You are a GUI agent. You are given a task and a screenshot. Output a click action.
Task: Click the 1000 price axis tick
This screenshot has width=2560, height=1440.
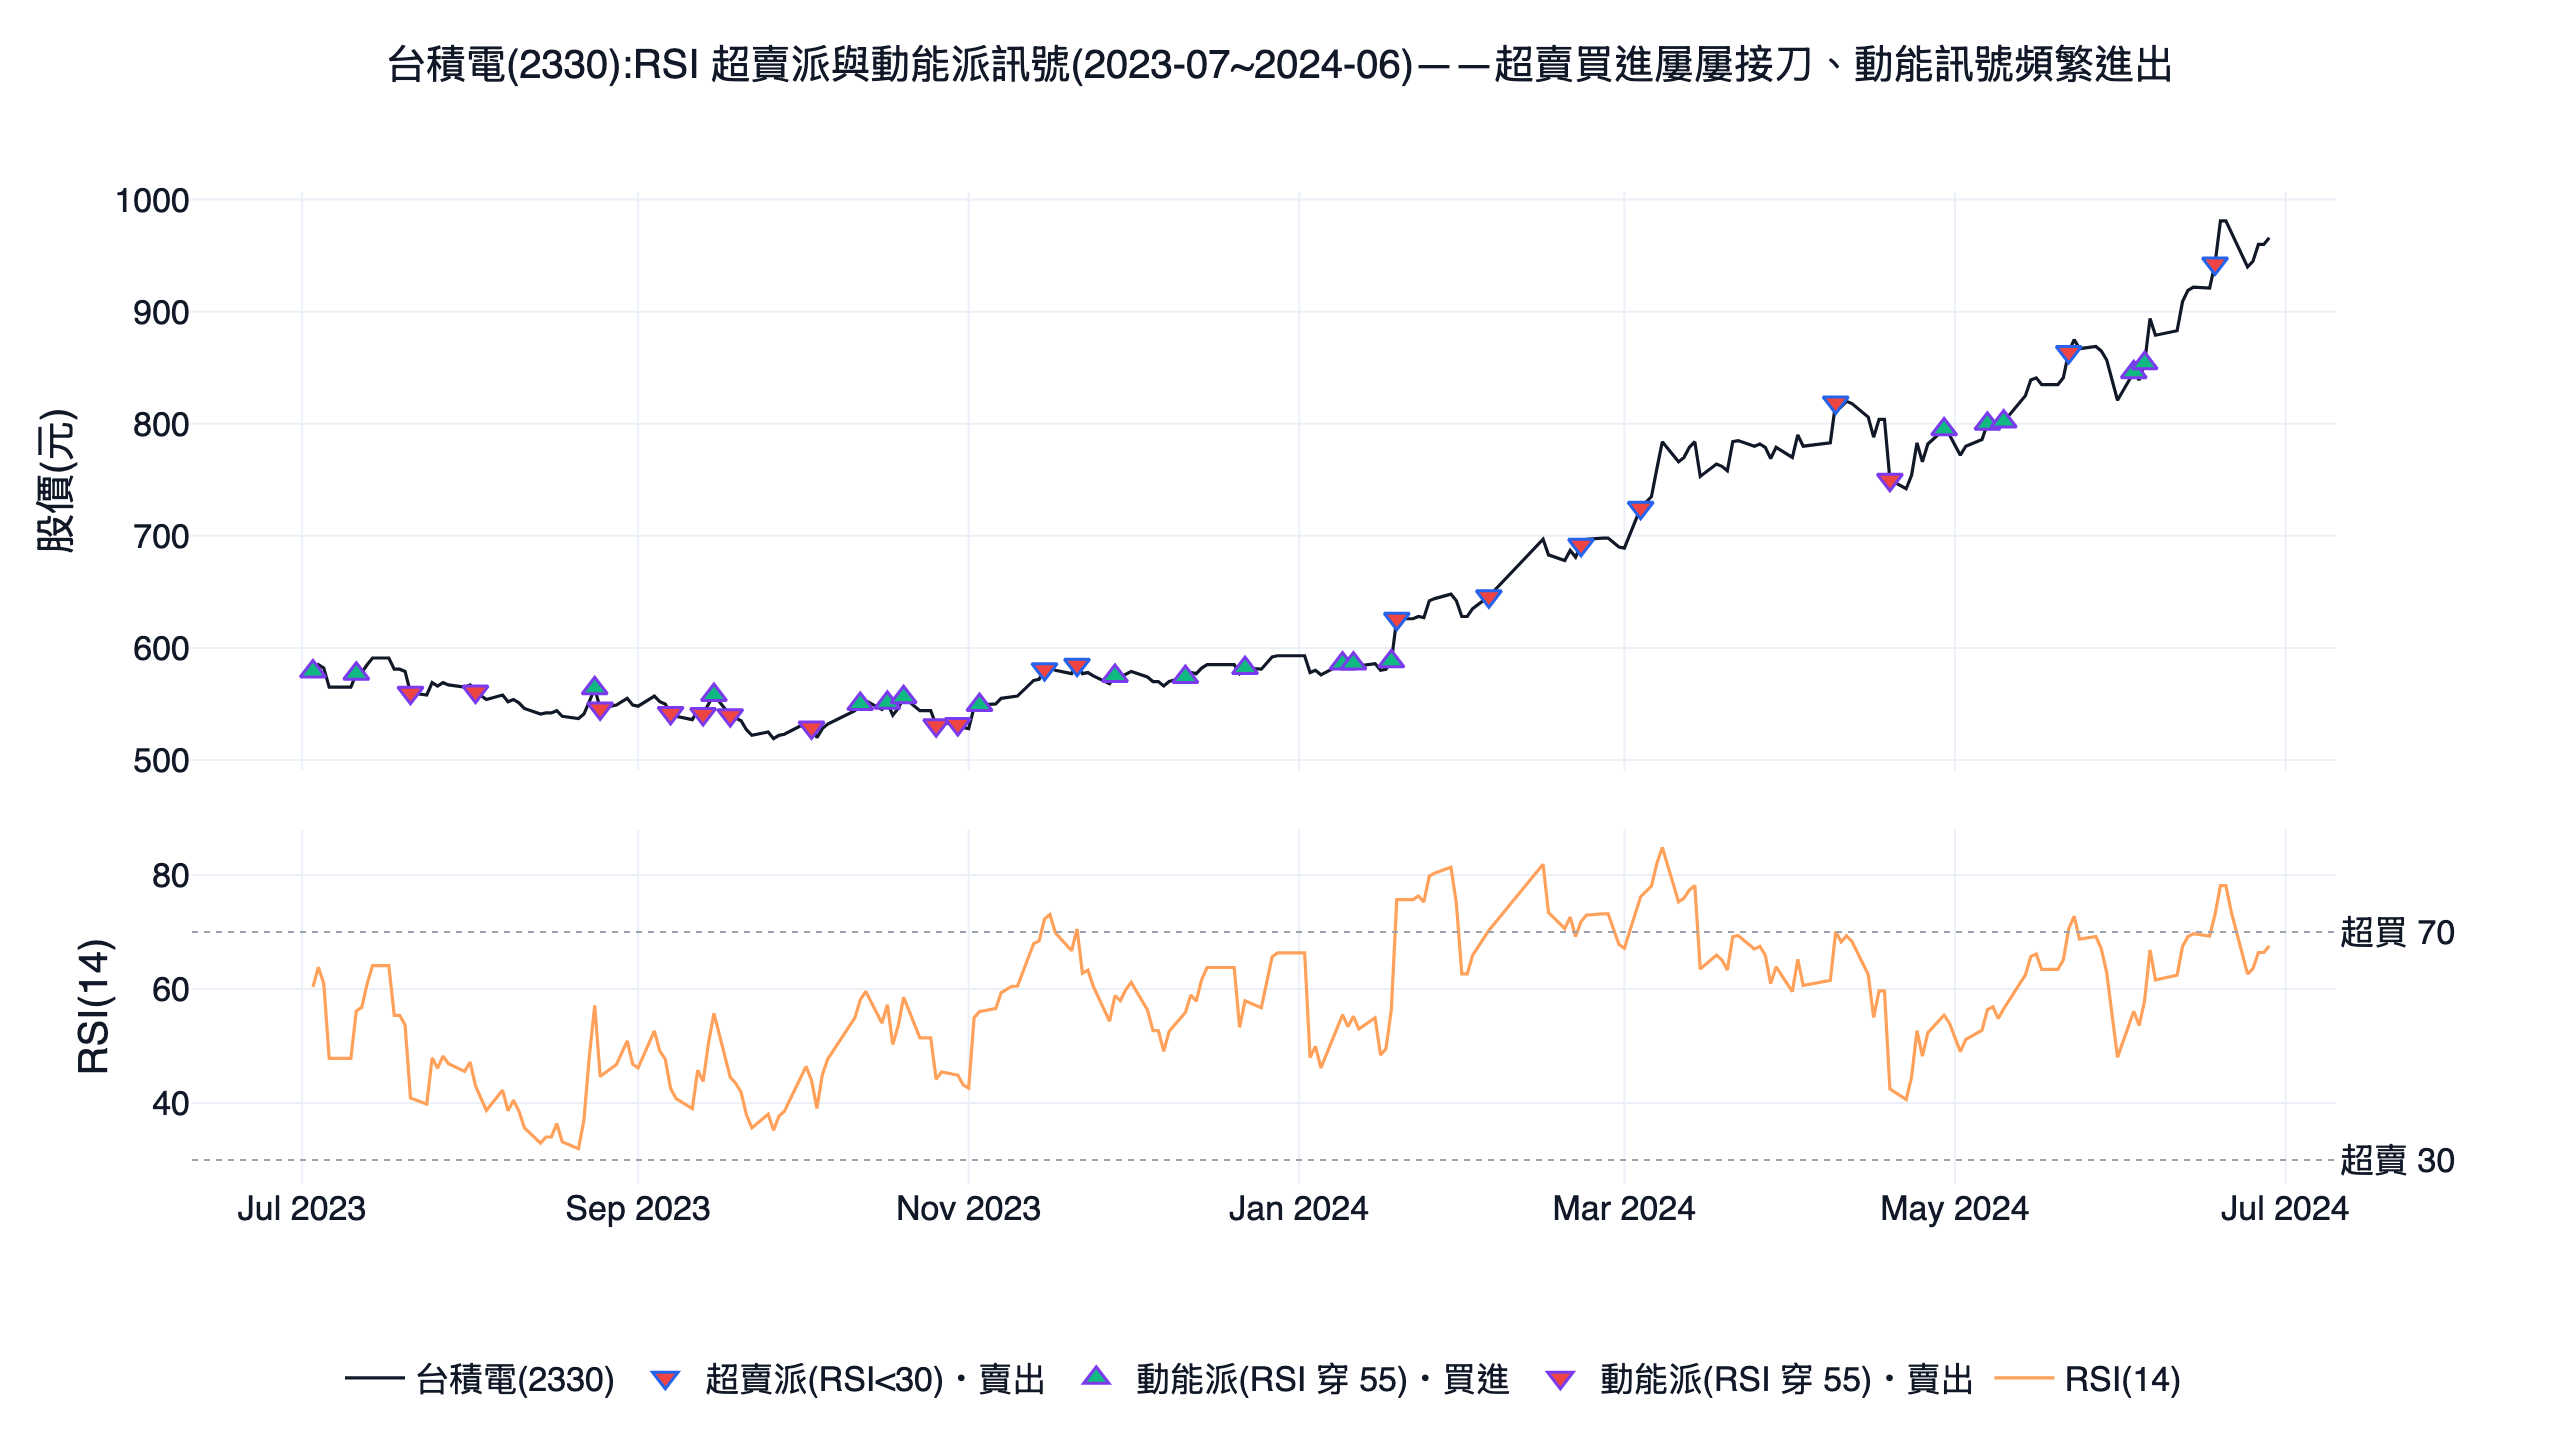coord(152,200)
